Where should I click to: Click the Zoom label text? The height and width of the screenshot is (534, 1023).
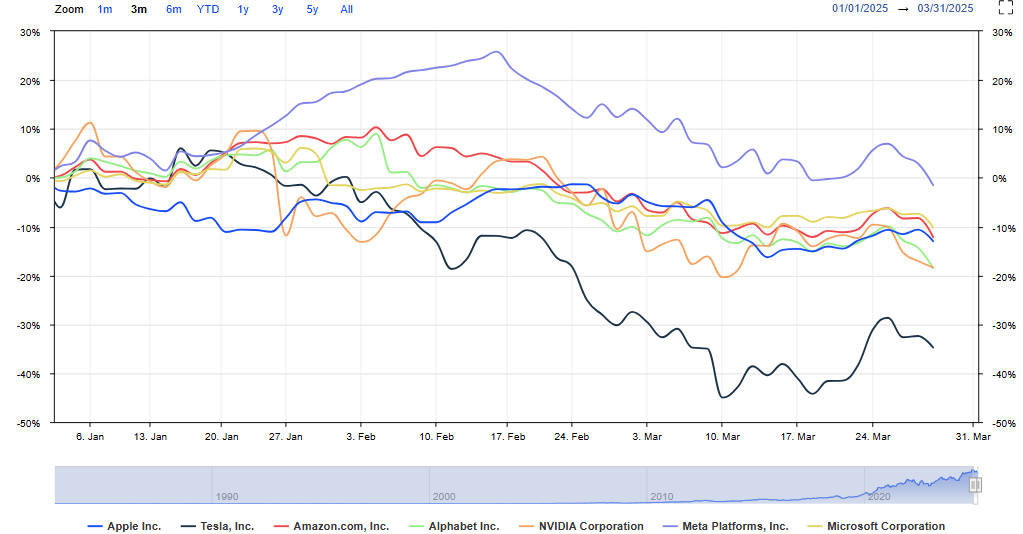pos(69,9)
